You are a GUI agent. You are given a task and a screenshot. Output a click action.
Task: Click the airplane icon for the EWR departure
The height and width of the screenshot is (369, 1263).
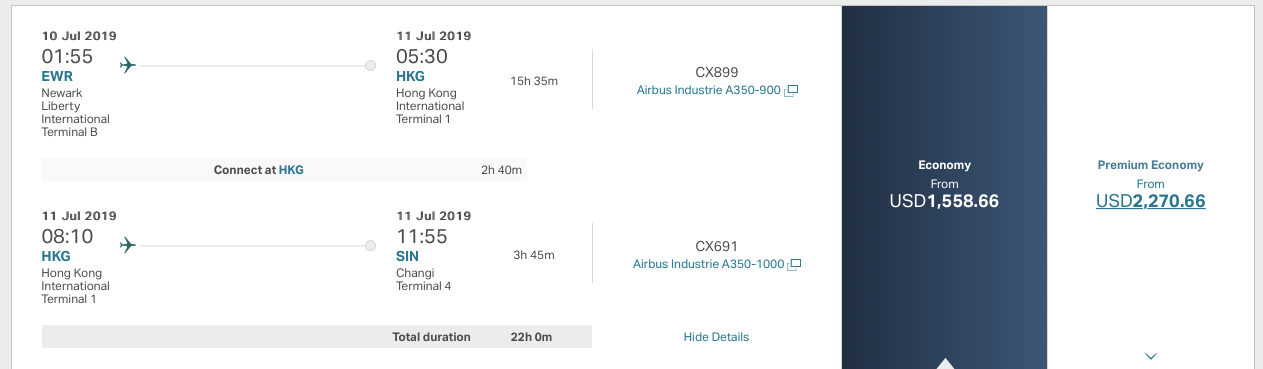click(x=127, y=66)
